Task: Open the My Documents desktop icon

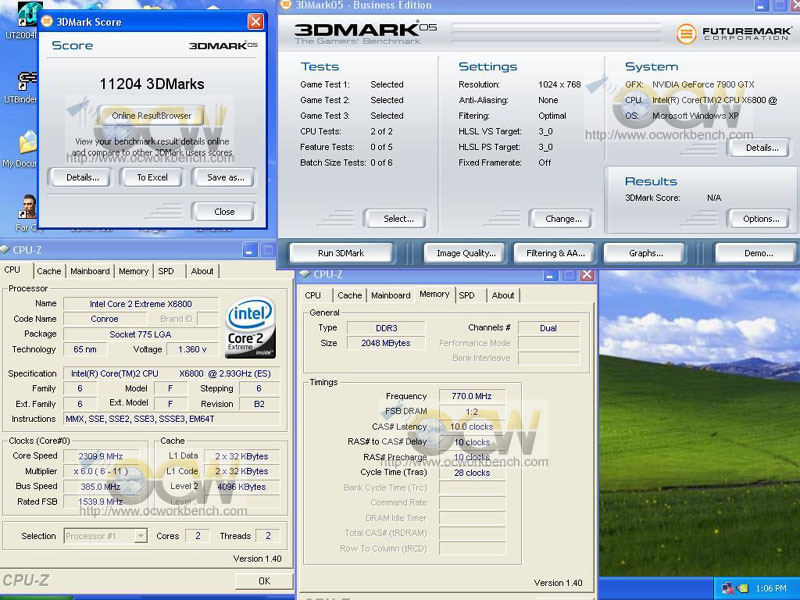Action: click(x=28, y=142)
